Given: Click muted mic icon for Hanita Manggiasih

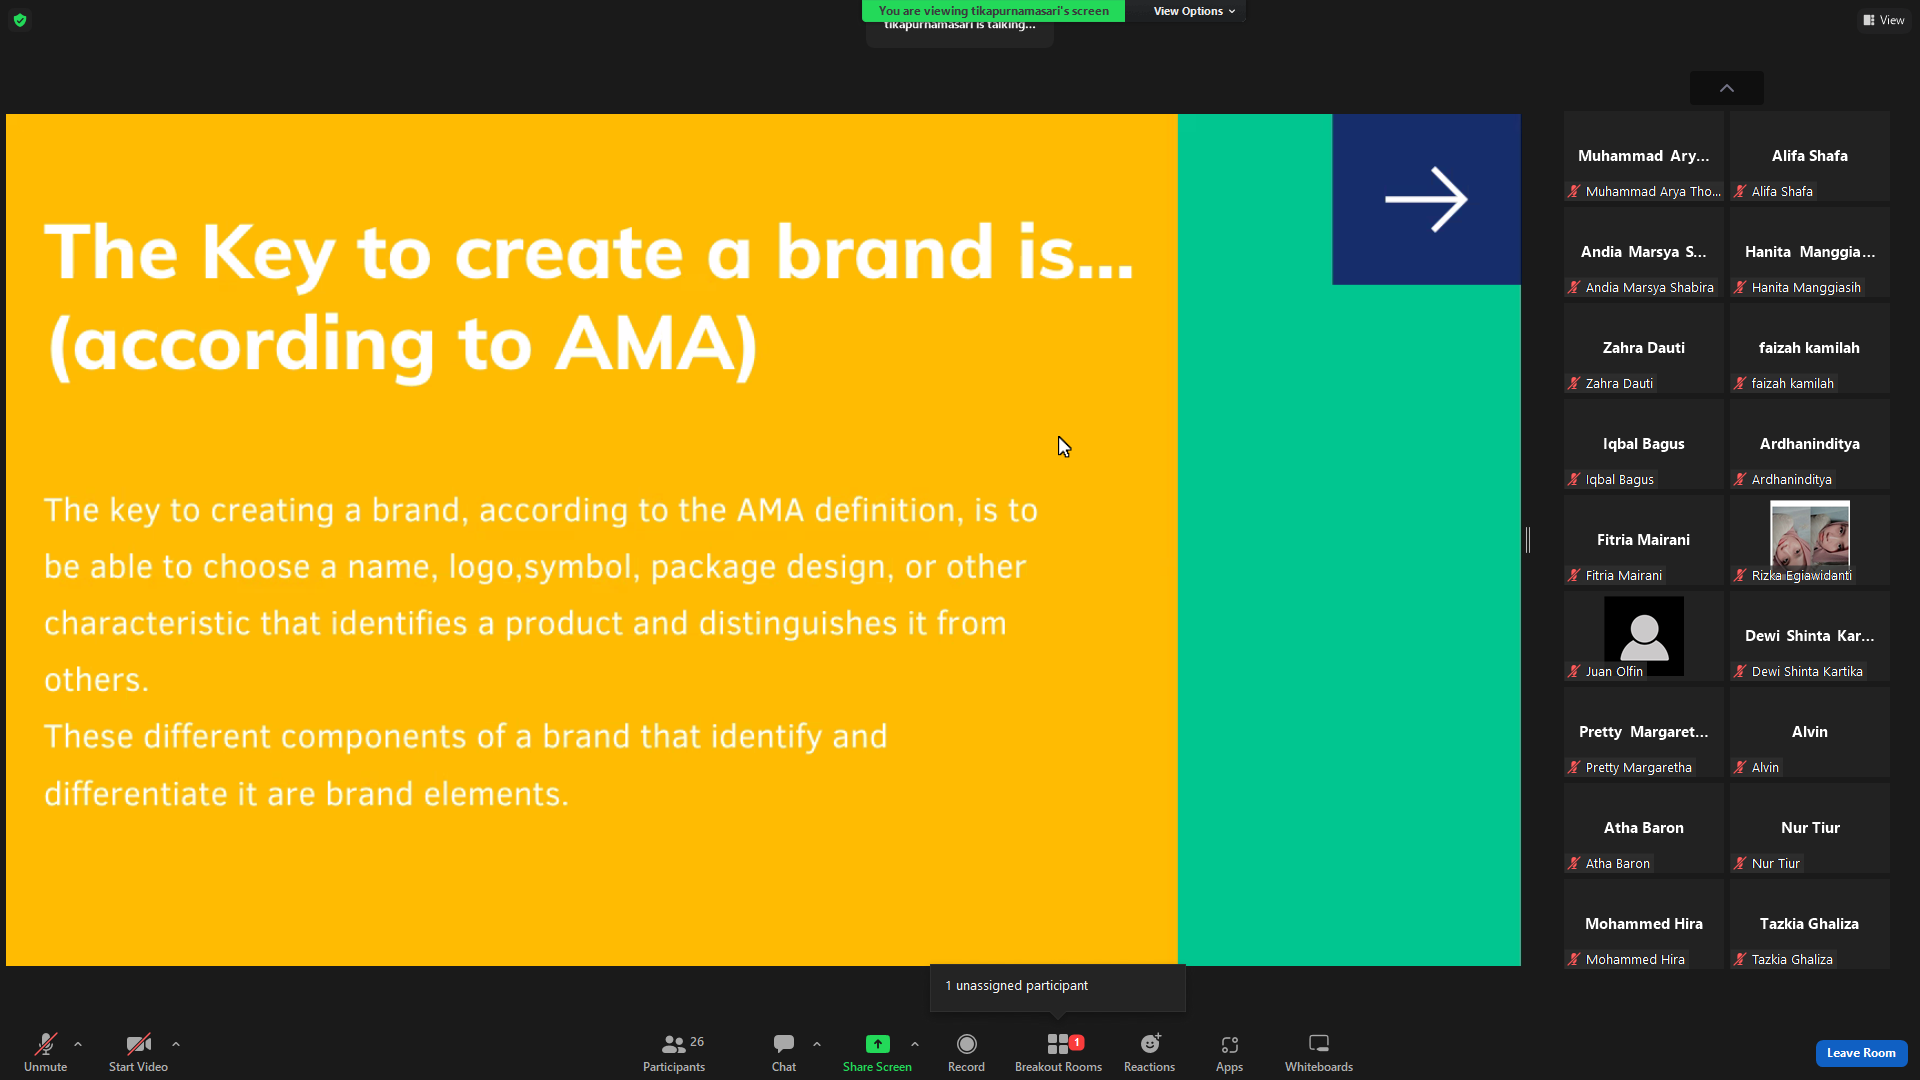Looking at the screenshot, I should coord(1740,287).
